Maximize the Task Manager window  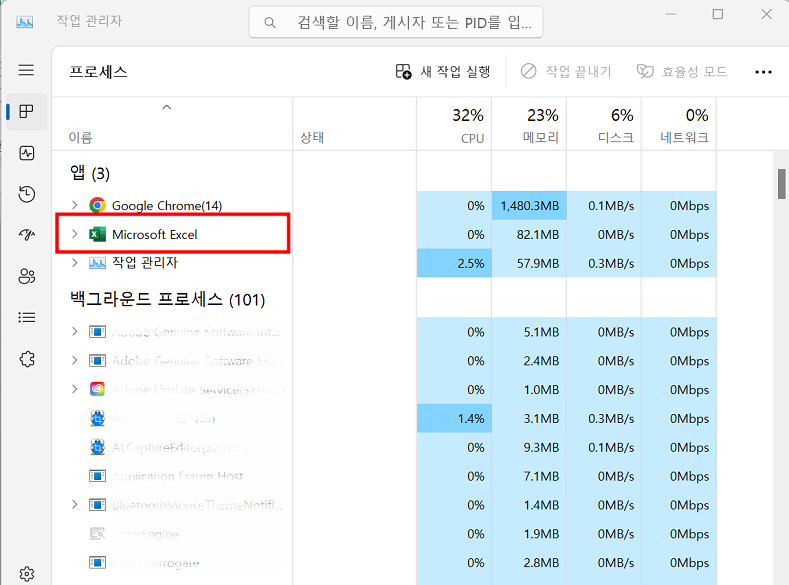pyautogui.click(x=718, y=14)
